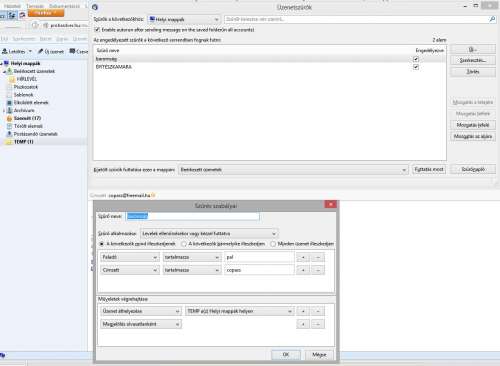Screen dimensions: 500x366
Task: Toggle the enabled checkbox for ÉPÍTÉSZKAMARA filter
Action: (416, 67)
